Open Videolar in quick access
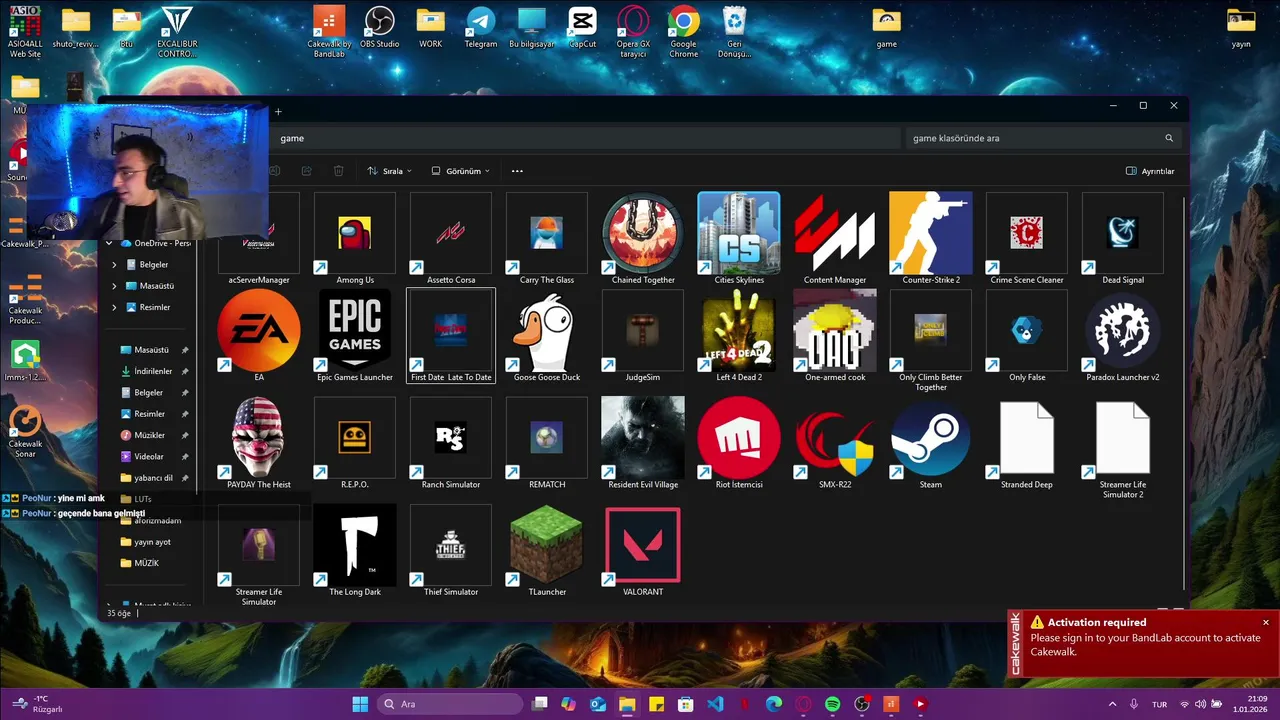1280x720 pixels. tap(150, 456)
